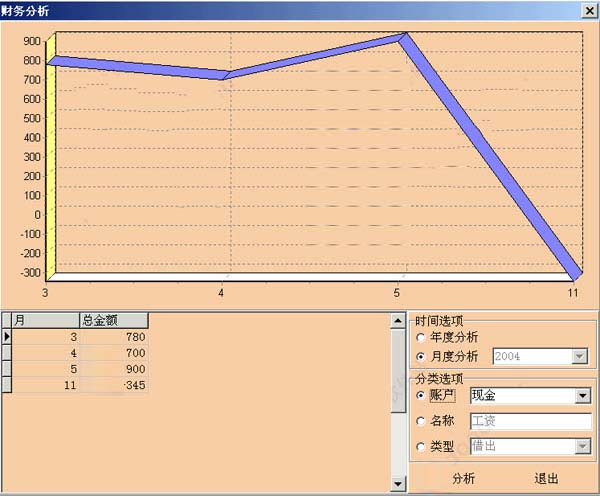The image size is (600, 496).
Task: Close the 财务分析 window
Action: point(590,11)
